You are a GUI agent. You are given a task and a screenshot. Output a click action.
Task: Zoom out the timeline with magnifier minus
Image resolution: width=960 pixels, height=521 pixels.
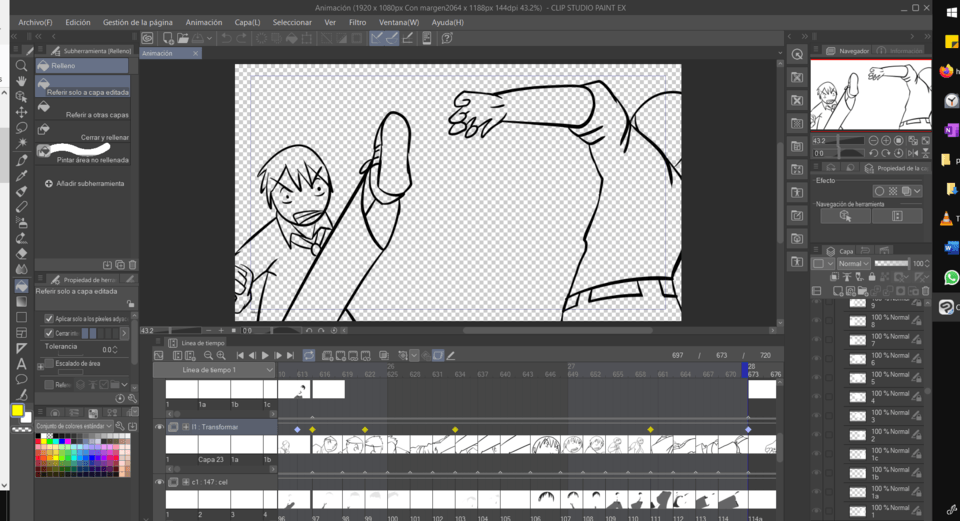[208, 356]
